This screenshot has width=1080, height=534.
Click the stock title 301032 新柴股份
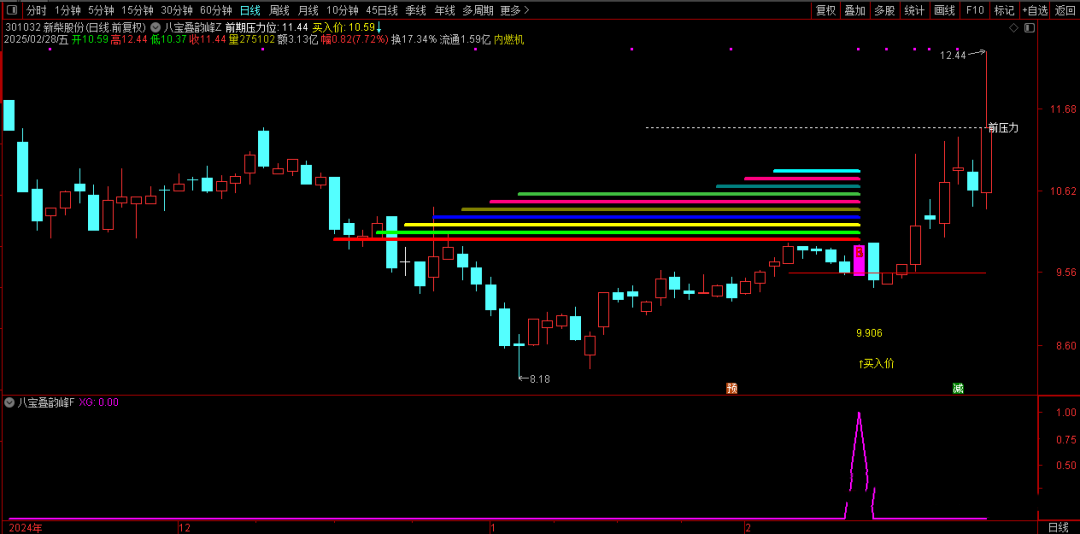pos(75,28)
